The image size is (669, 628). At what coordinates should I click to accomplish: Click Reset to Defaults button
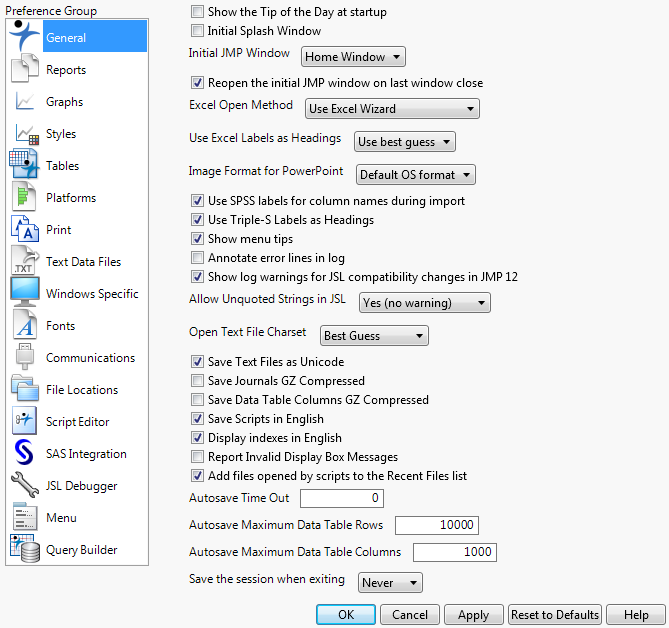(x=555, y=614)
